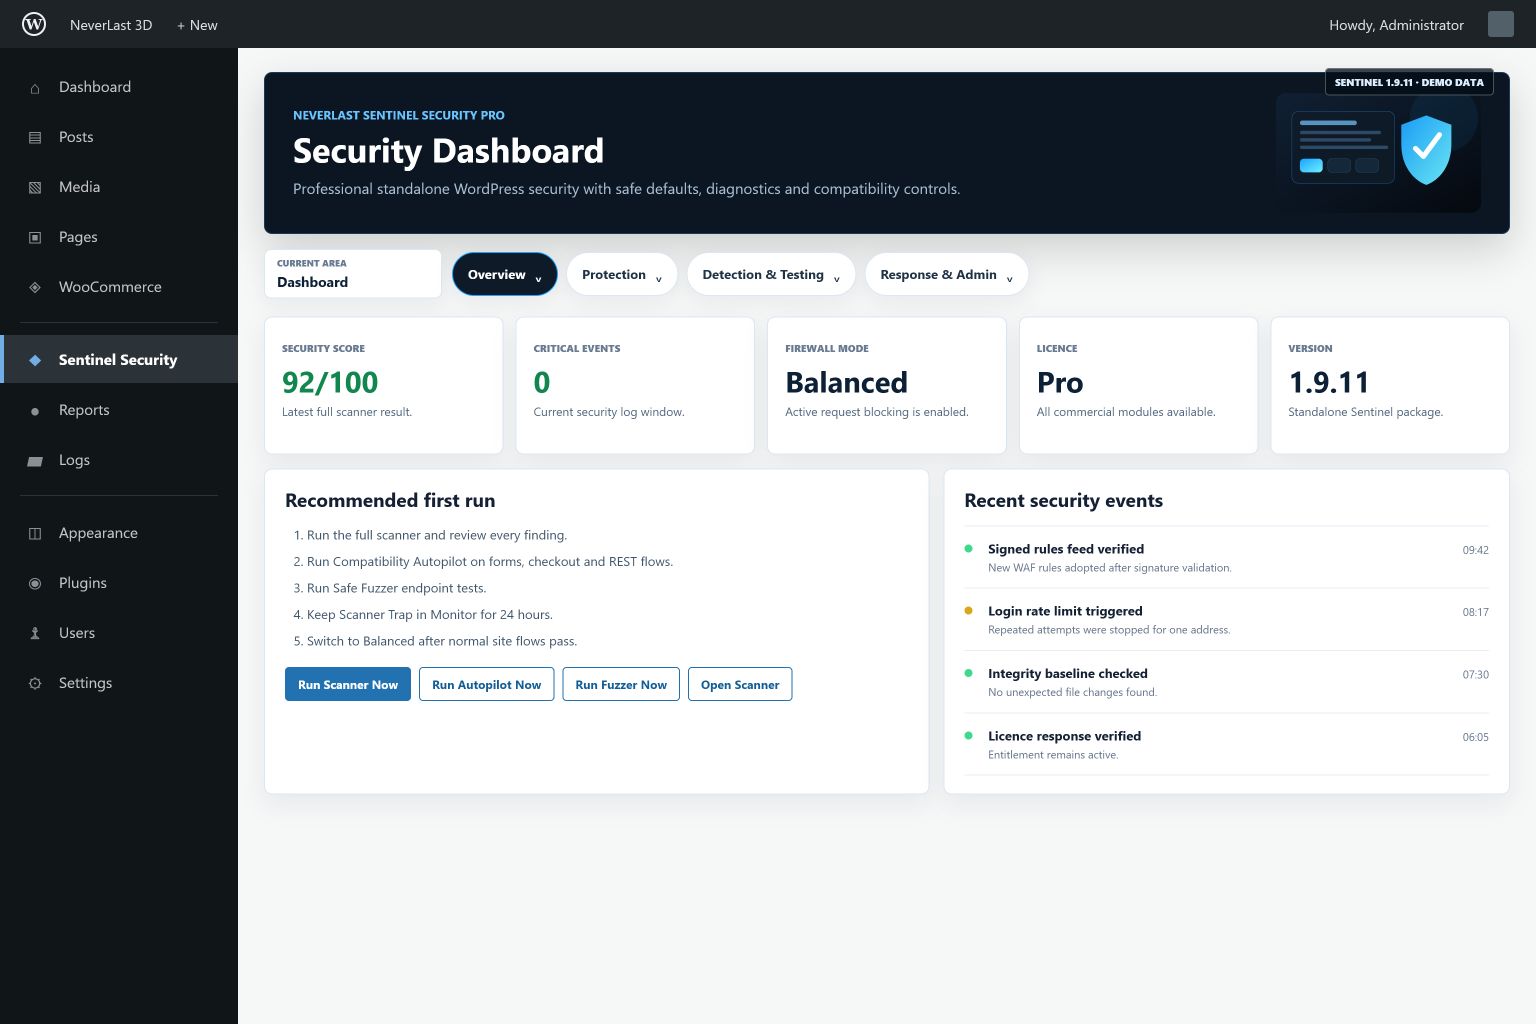Image resolution: width=1536 pixels, height=1024 pixels.
Task: Click the 08:17 event timestamp
Action: point(1475,612)
